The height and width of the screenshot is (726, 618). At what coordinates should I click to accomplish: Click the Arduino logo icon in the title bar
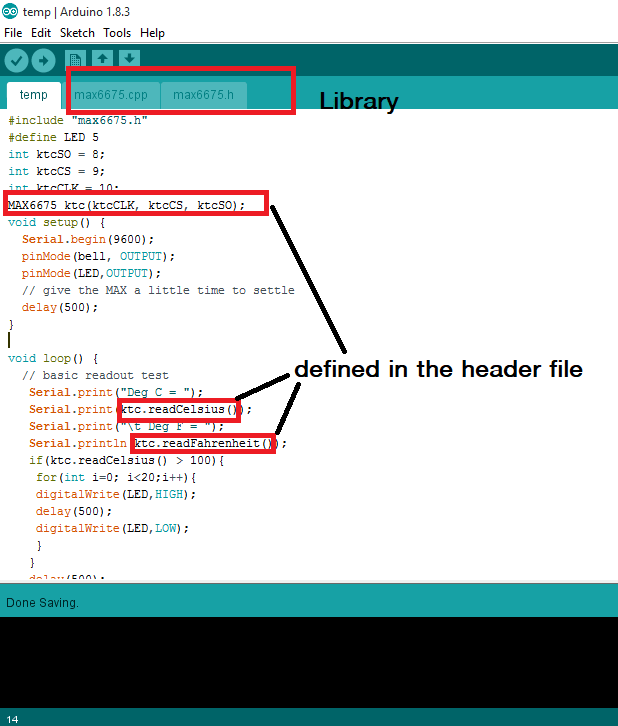pyautogui.click(x=10, y=11)
